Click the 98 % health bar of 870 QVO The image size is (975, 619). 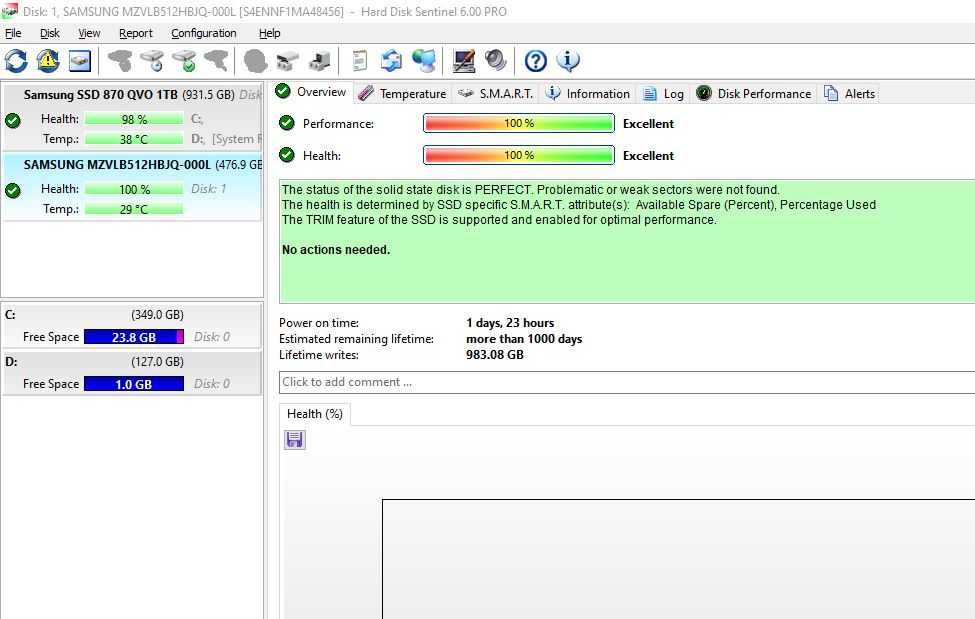point(134,119)
